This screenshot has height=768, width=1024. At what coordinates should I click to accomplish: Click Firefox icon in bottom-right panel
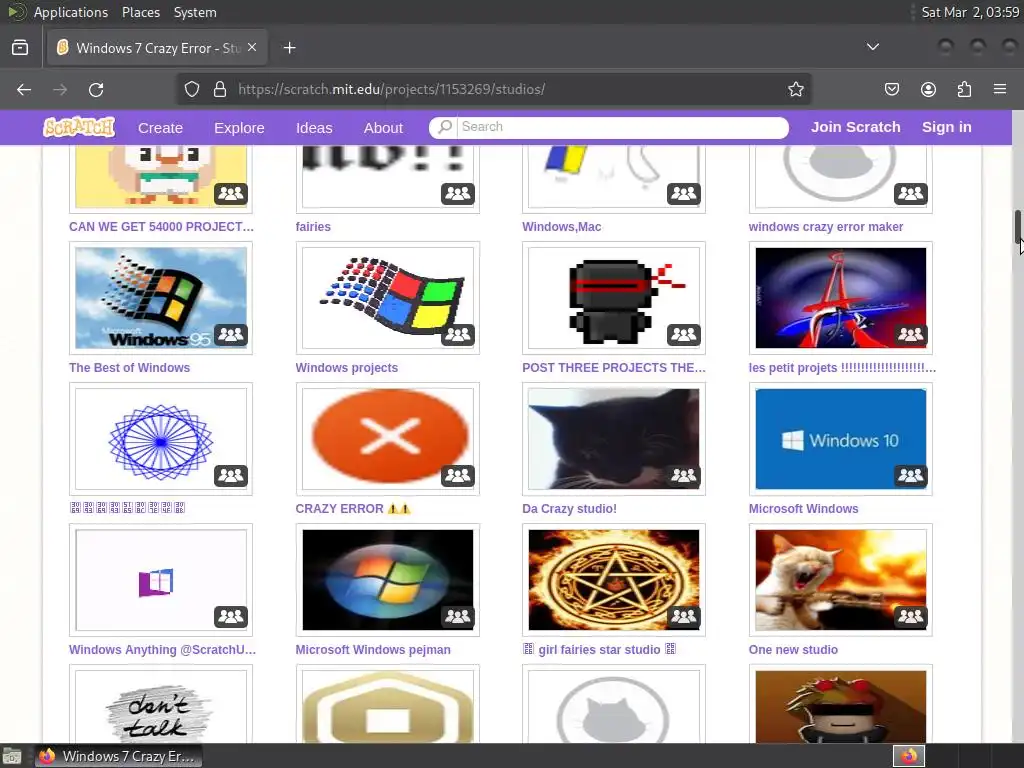pos(909,756)
